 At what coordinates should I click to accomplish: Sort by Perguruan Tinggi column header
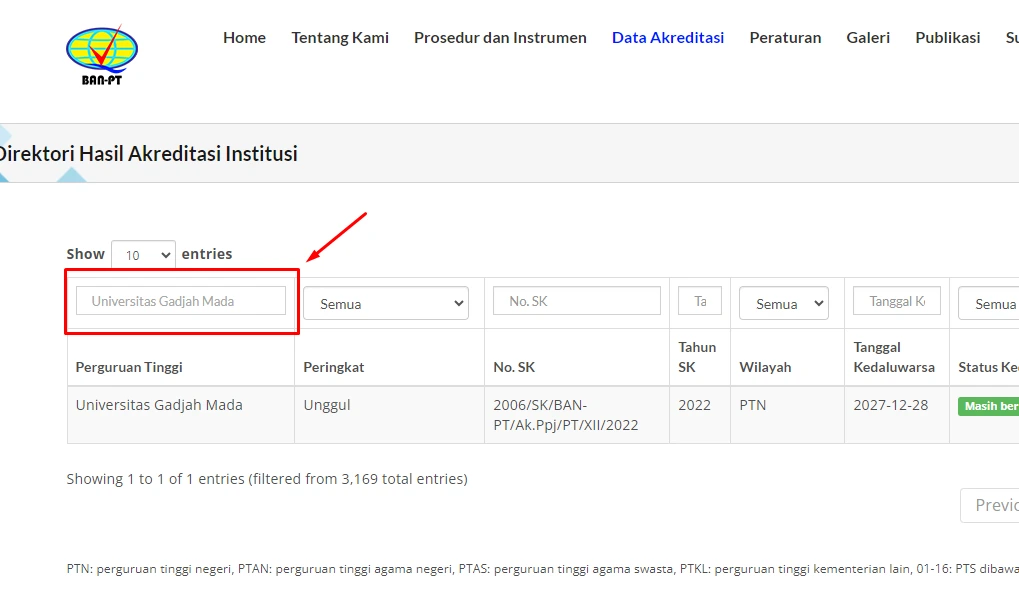181,357
